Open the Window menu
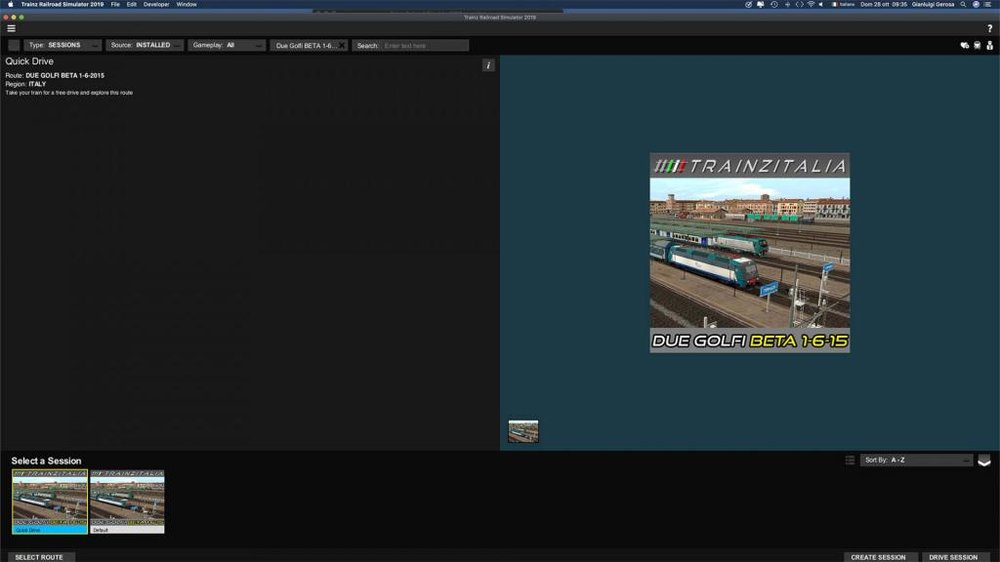This screenshot has height=562, width=1000. (x=186, y=4)
